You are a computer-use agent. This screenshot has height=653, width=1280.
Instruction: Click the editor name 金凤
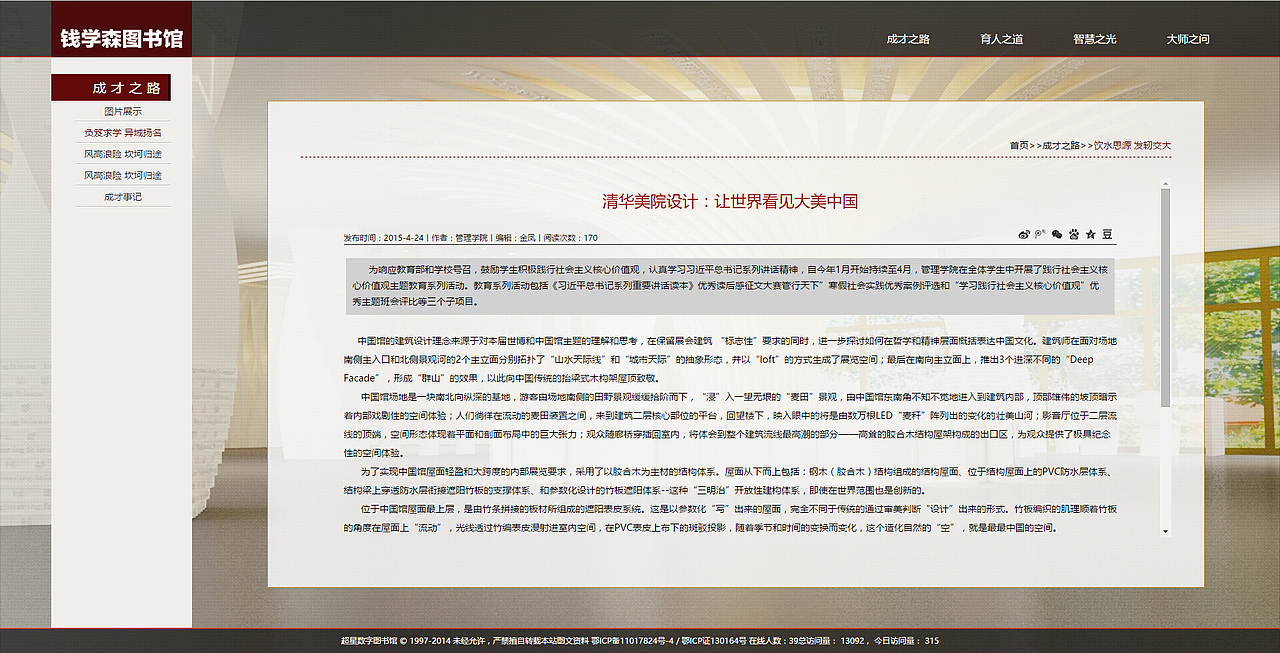(527, 238)
